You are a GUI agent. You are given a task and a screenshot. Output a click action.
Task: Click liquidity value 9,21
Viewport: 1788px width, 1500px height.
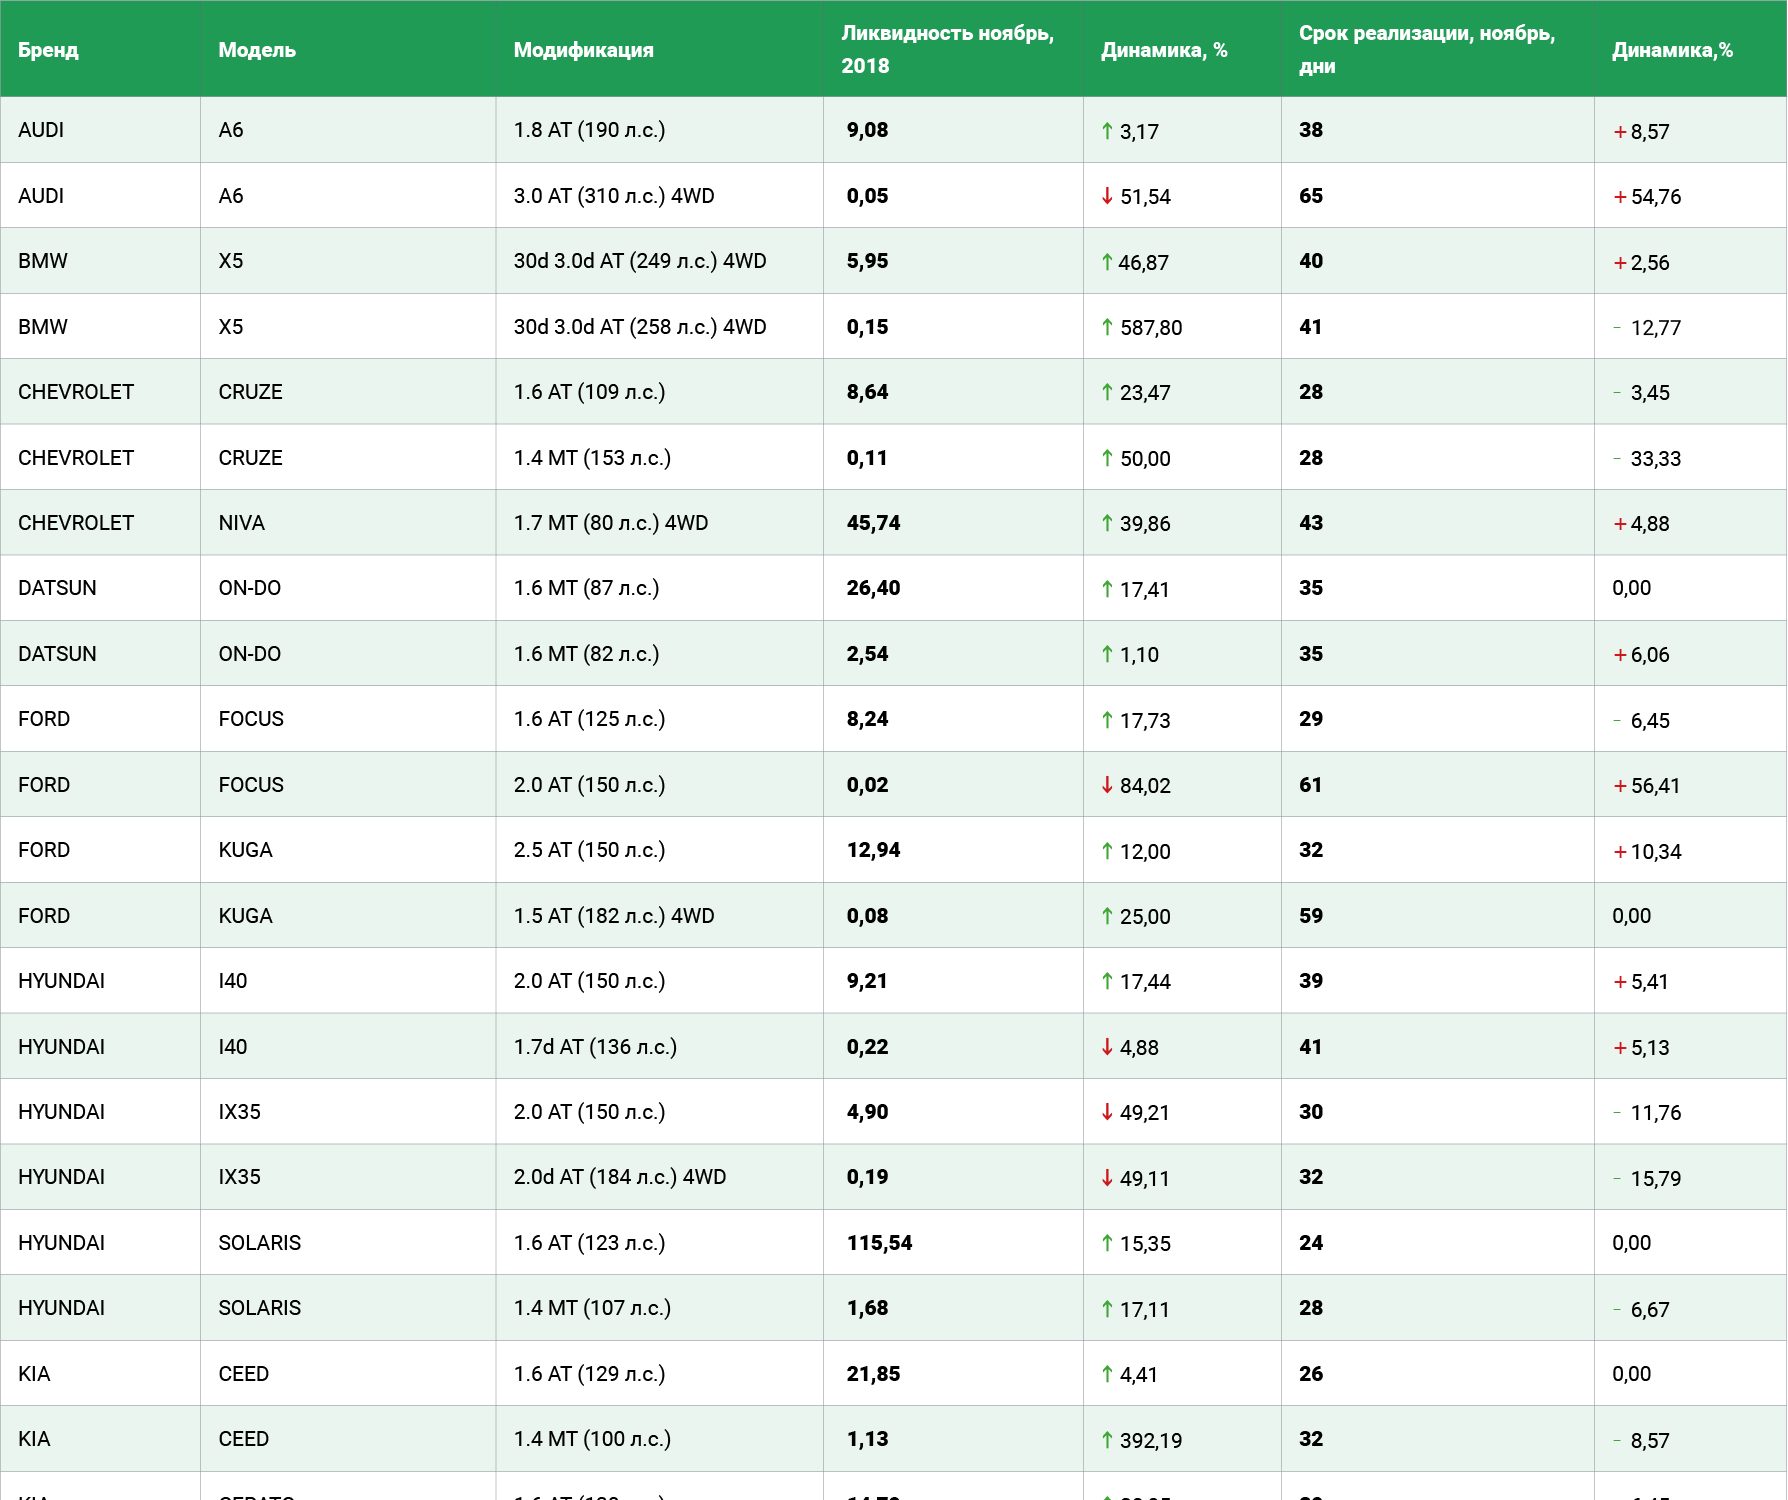[x=867, y=981]
